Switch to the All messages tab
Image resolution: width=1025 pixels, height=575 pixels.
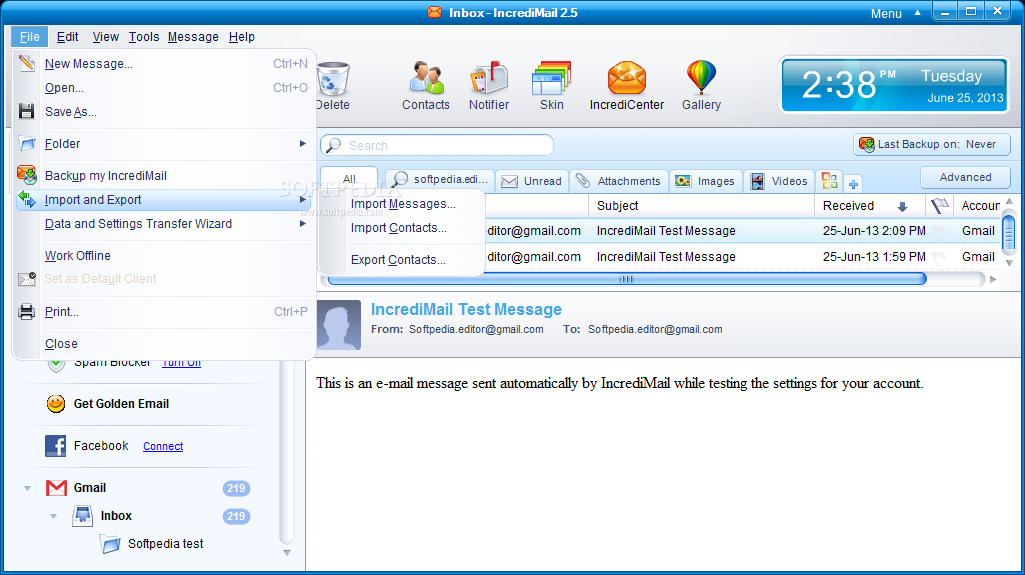[350, 179]
